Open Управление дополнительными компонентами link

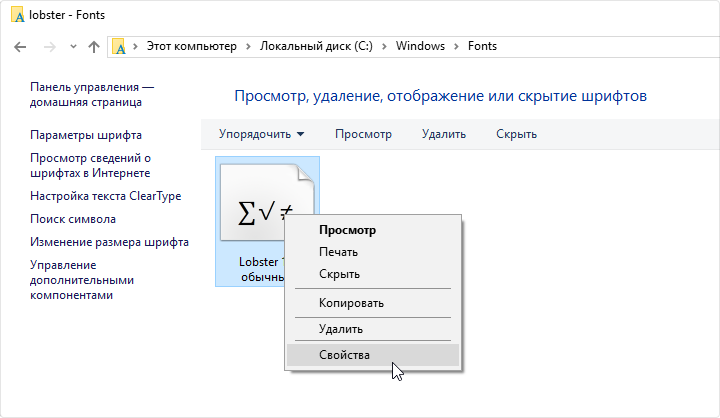(82, 280)
